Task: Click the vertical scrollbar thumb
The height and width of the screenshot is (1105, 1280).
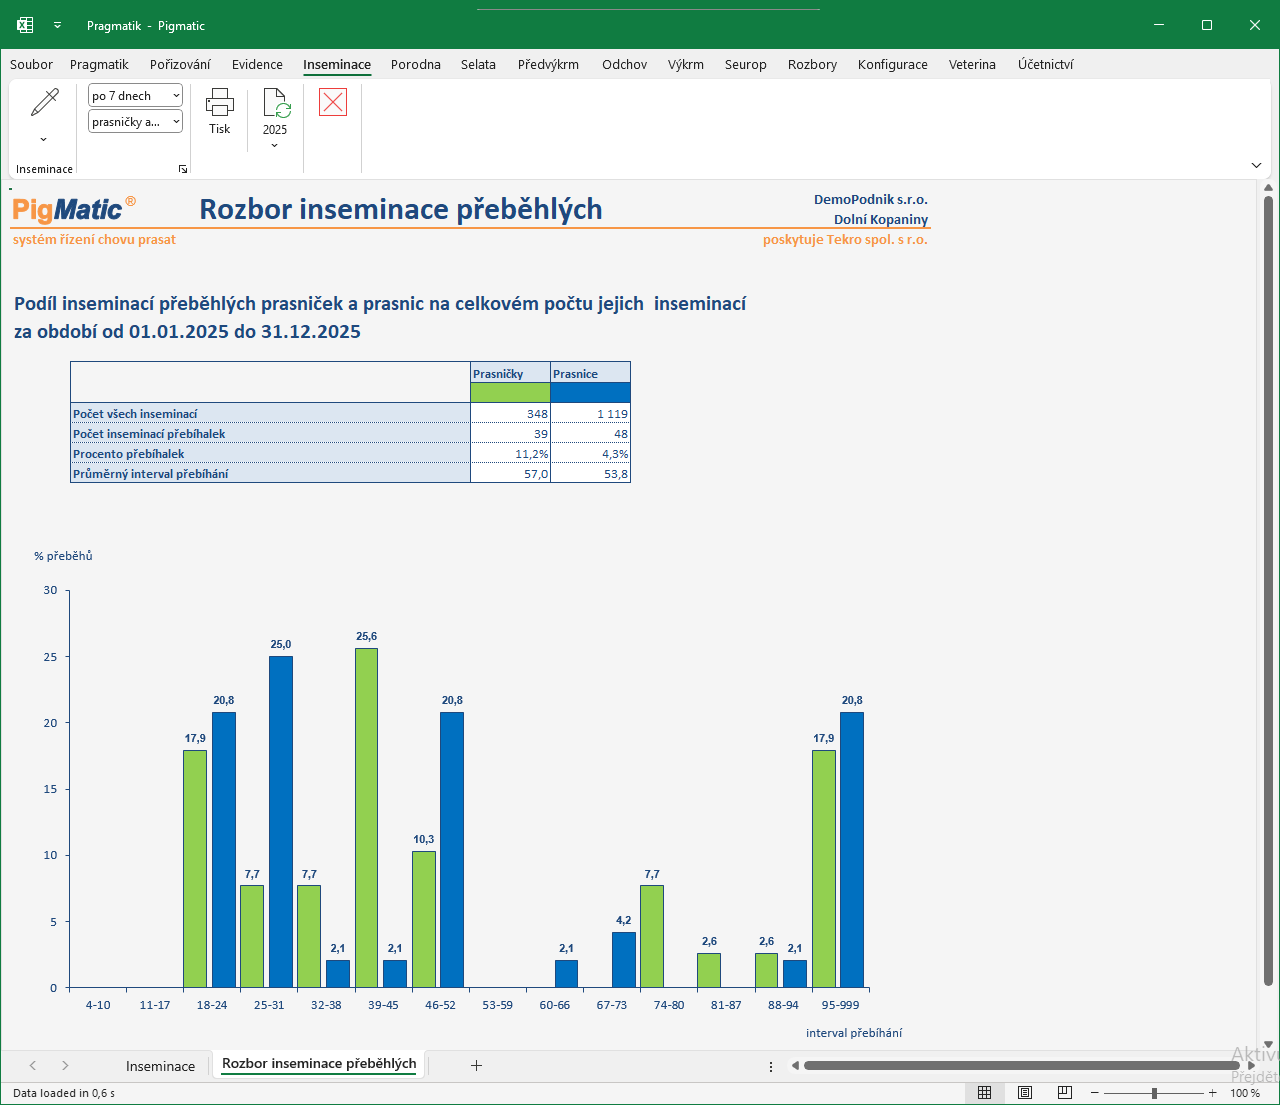Action: pyautogui.click(x=1269, y=590)
